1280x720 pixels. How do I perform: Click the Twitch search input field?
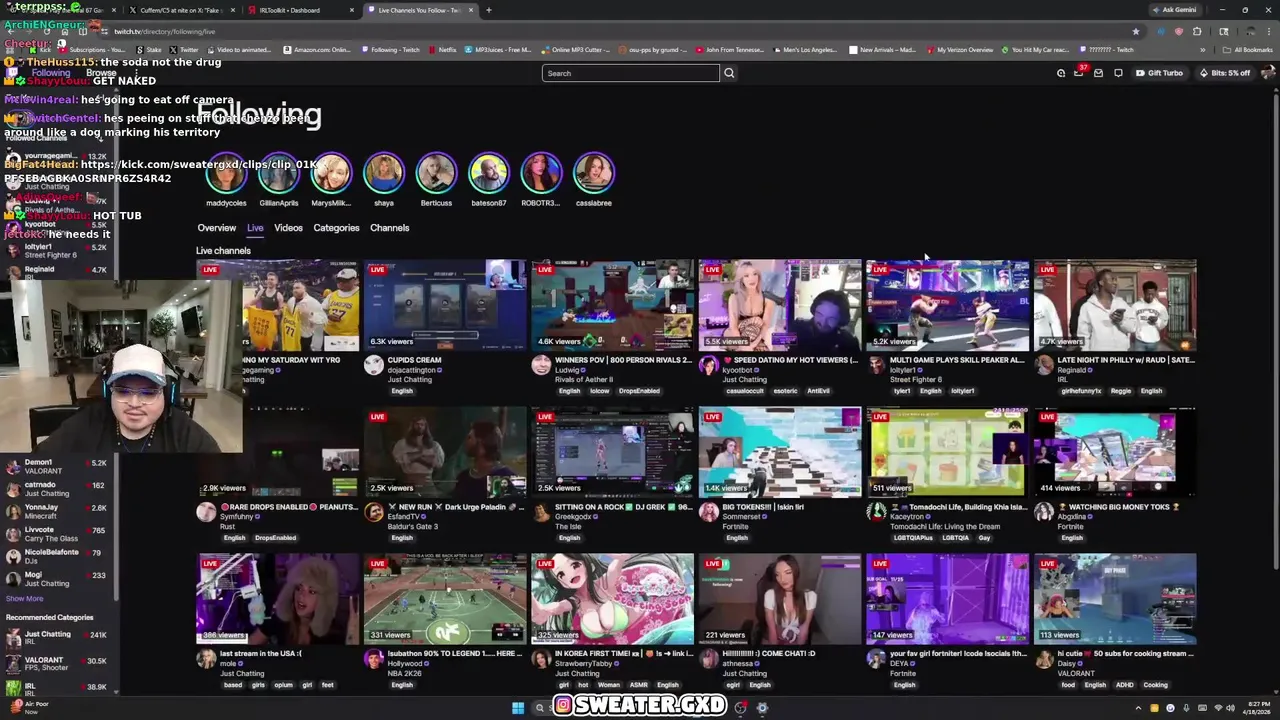[630, 73]
